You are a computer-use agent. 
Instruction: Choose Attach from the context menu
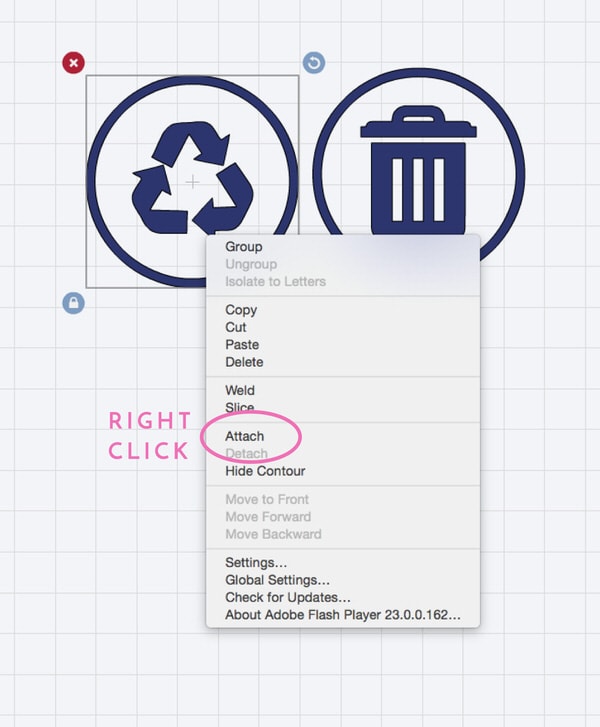pos(245,437)
